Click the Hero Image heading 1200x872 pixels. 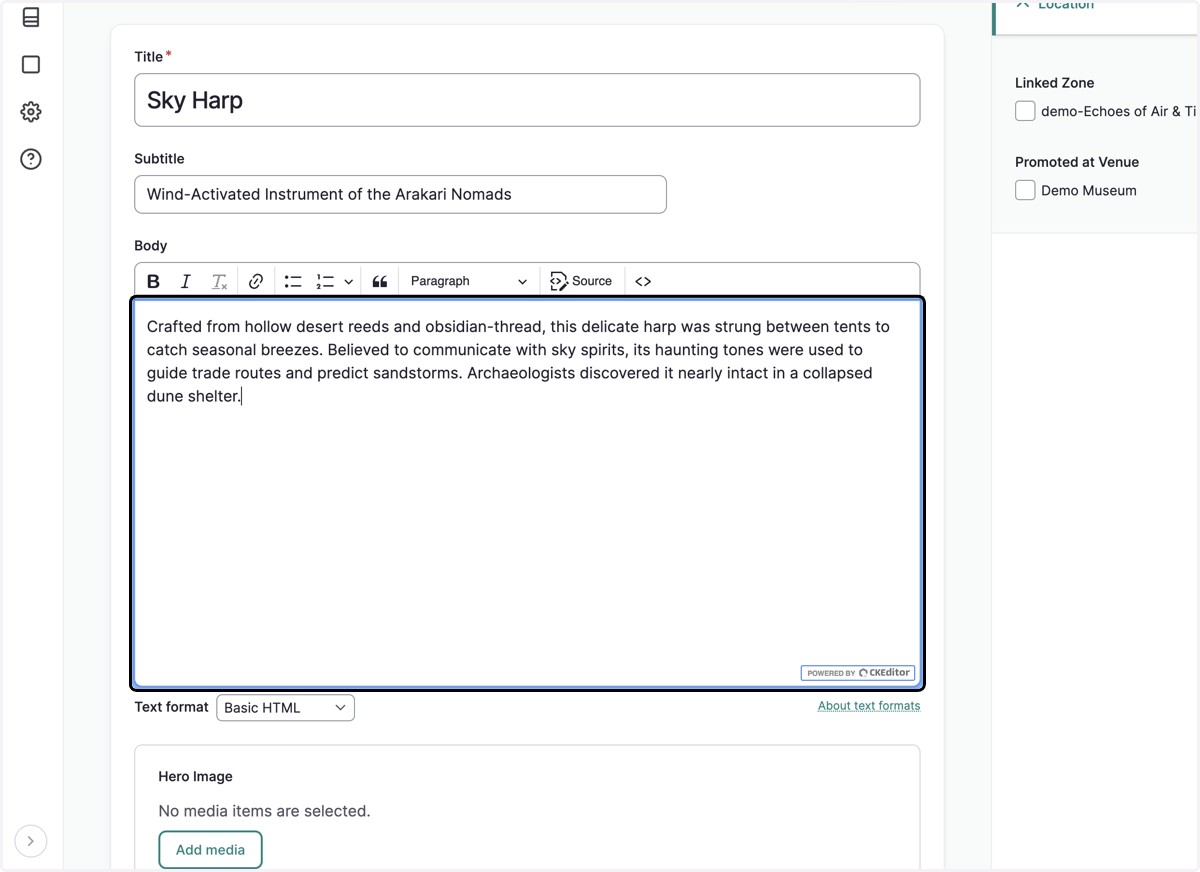click(195, 776)
